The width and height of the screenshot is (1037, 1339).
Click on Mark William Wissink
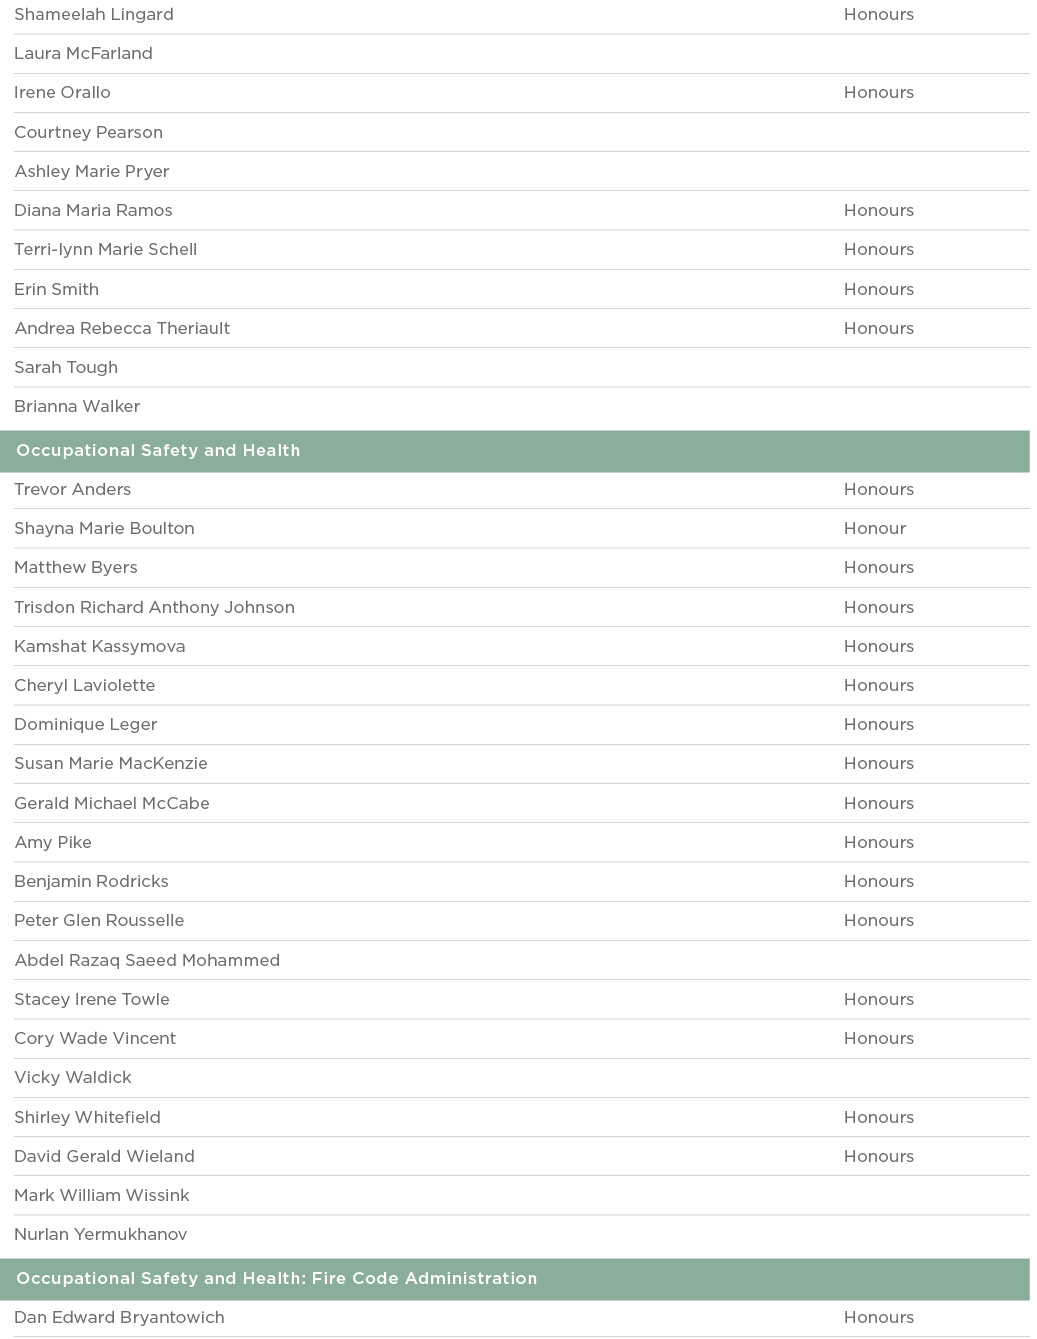[x=102, y=1196]
